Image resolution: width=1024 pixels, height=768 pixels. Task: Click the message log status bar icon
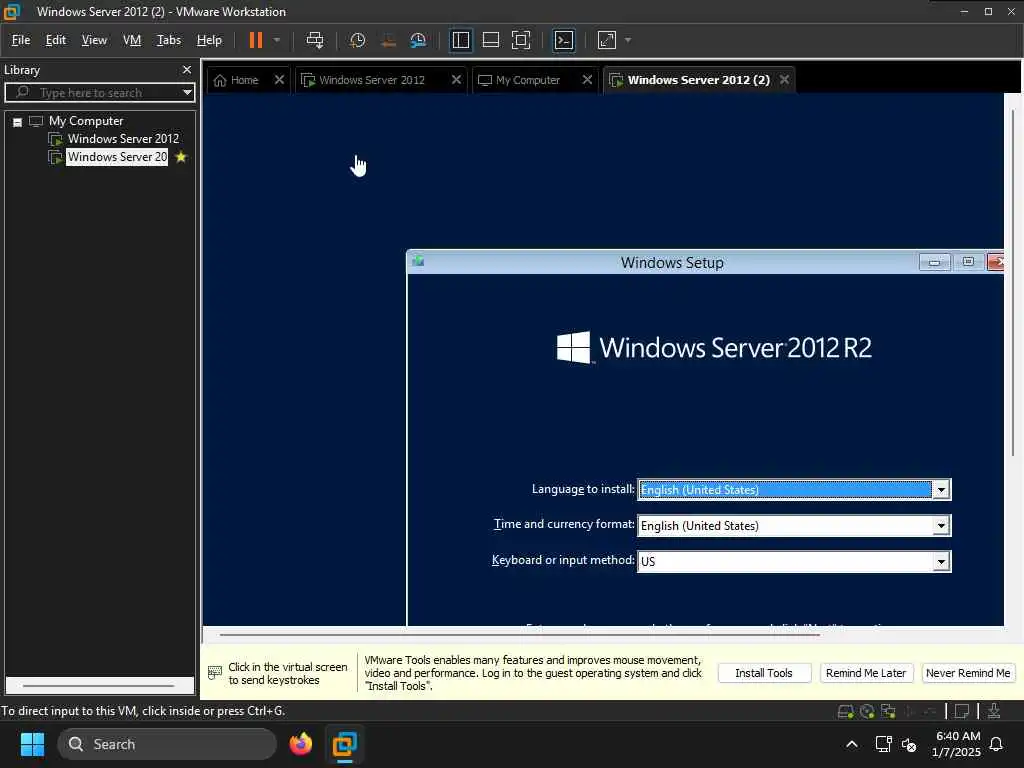click(x=962, y=711)
